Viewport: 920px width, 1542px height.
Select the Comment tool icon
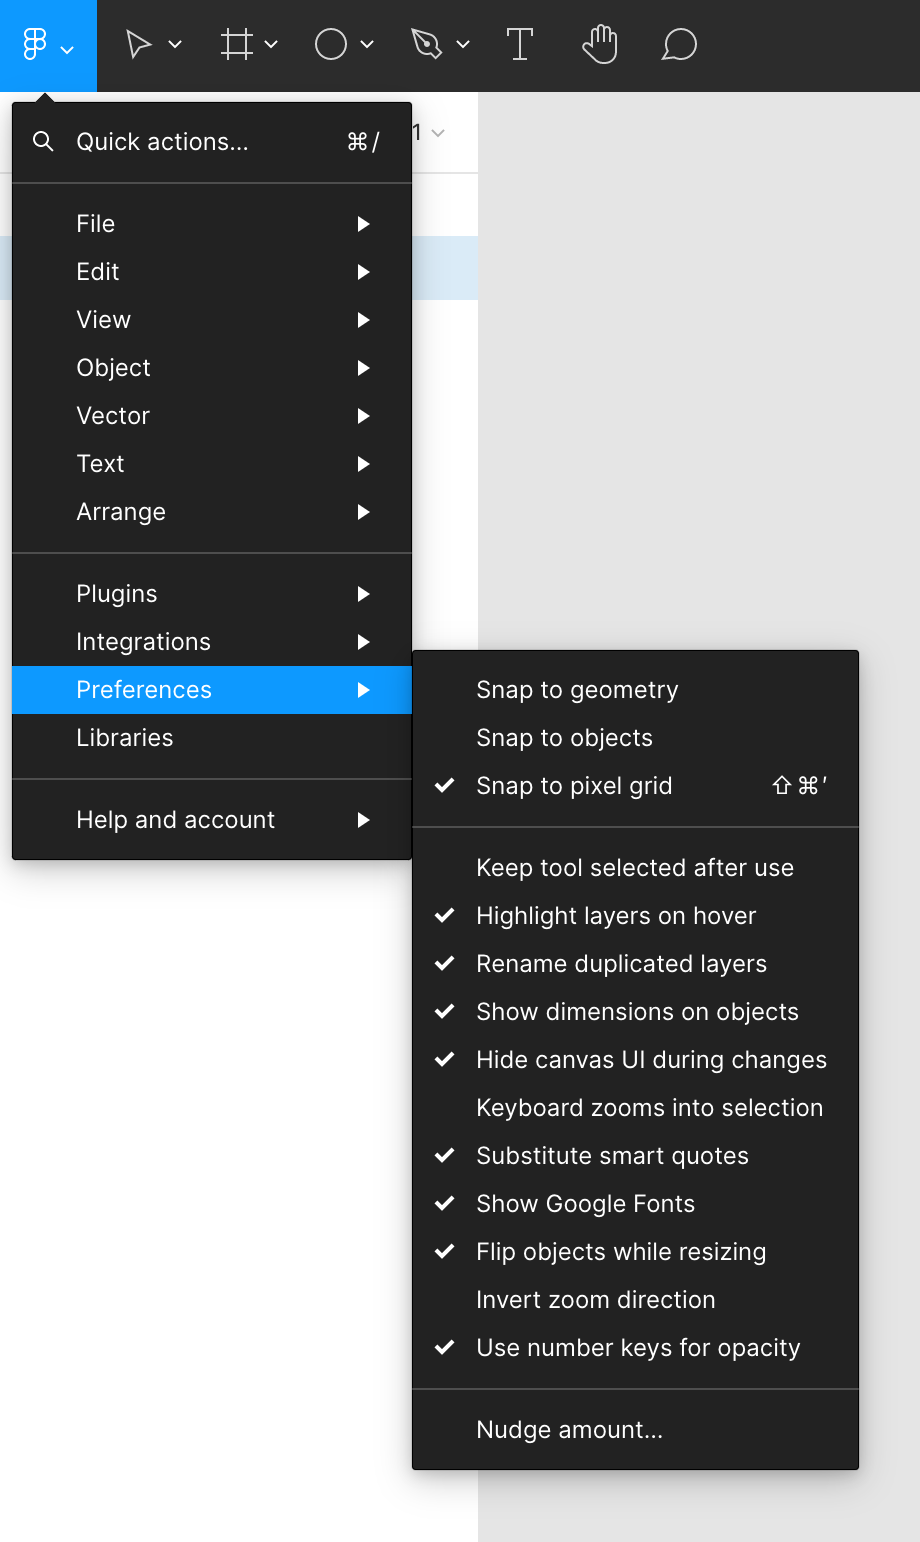(x=679, y=45)
